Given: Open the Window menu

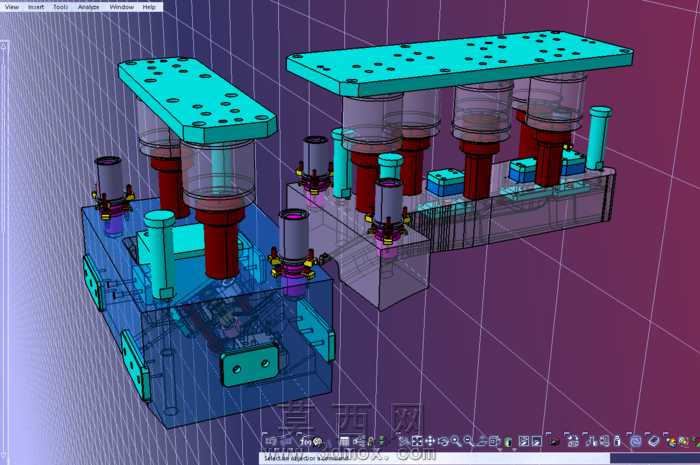Looking at the screenshot, I should [x=121, y=7].
